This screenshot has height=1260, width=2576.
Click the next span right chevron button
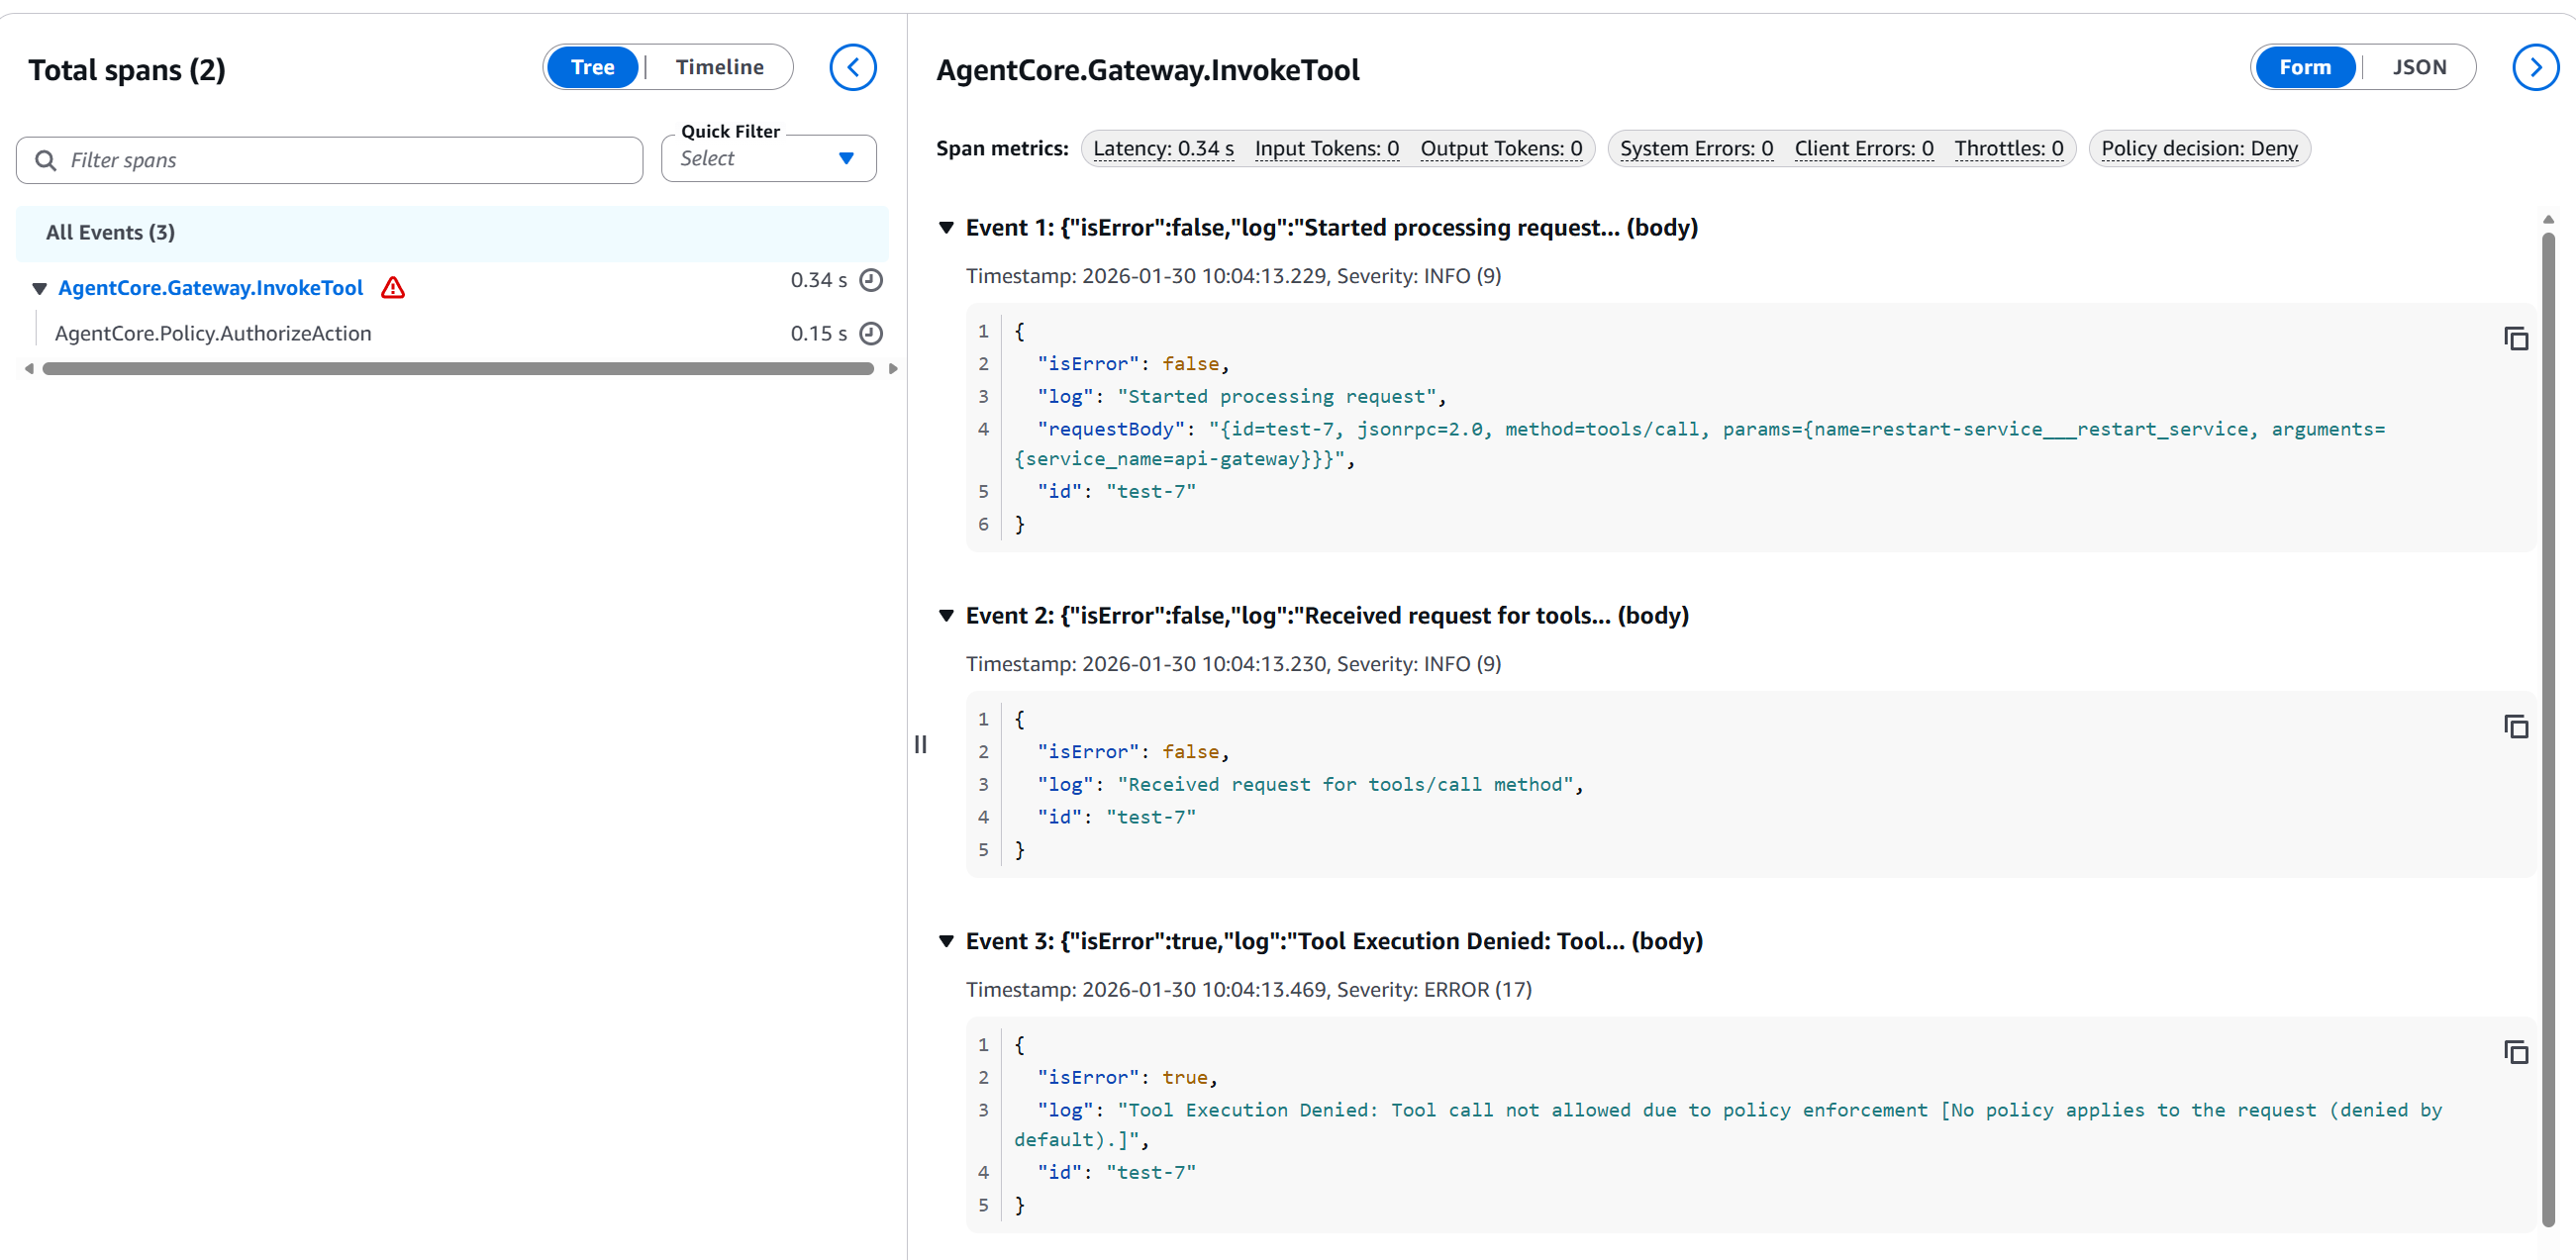2534,67
